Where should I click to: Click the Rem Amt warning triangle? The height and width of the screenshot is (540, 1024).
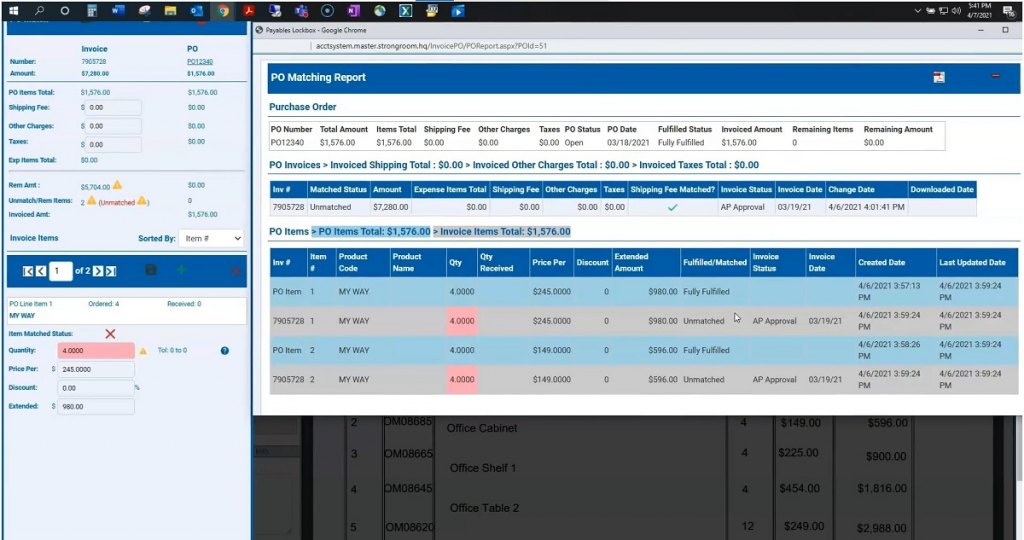click(118, 185)
